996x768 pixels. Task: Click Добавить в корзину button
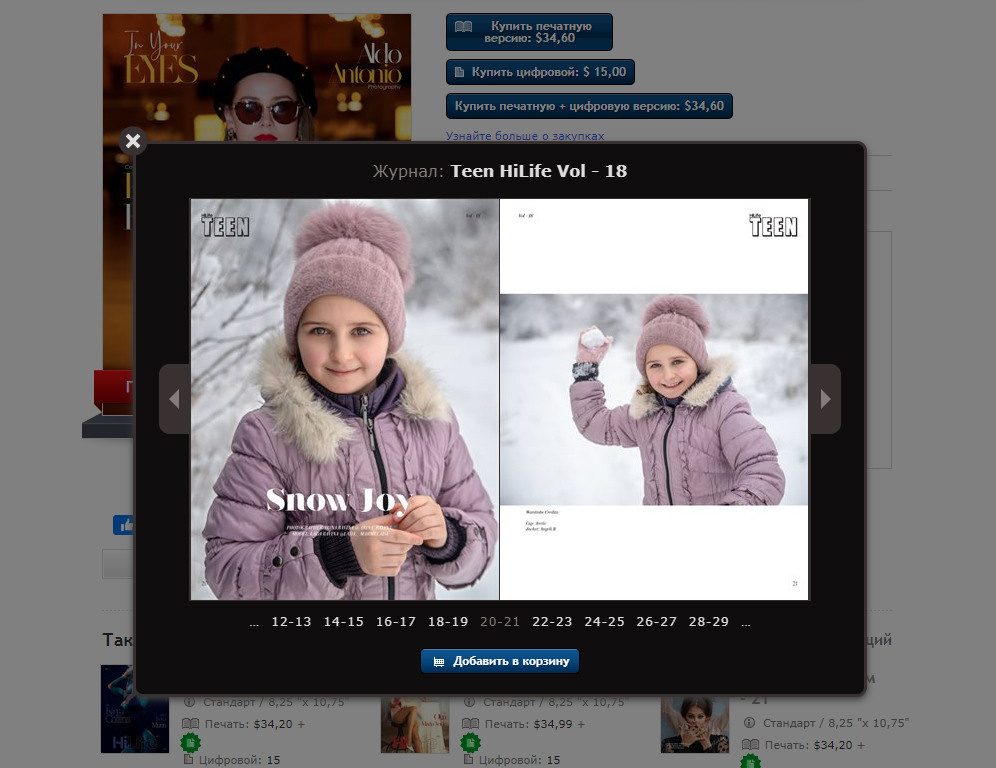click(500, 661)
